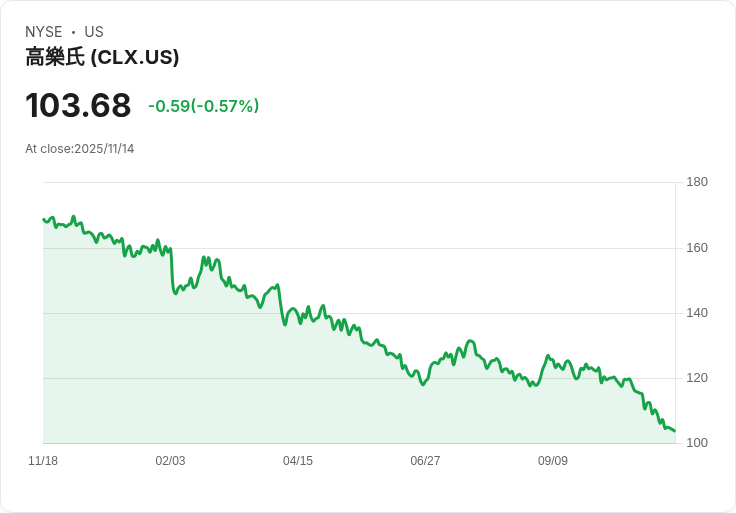
Task: Select the 11/18 date on x-axis
Action: coord(43,461)
